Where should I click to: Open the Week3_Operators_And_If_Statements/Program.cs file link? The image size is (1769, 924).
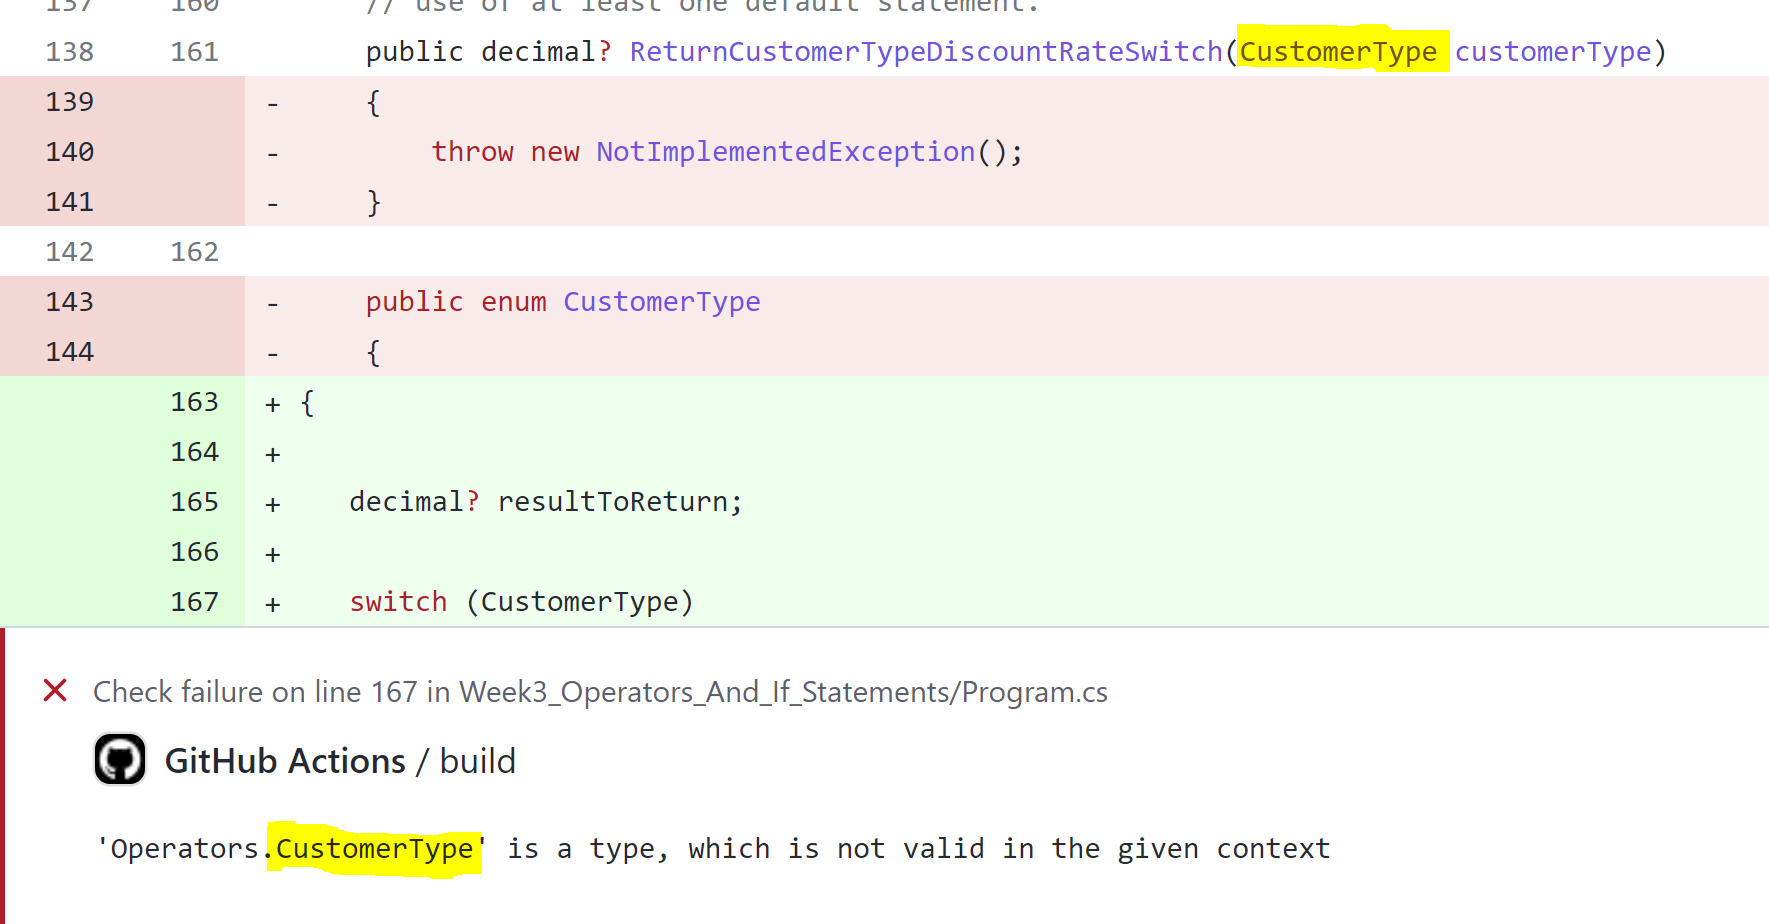[784, 691]
